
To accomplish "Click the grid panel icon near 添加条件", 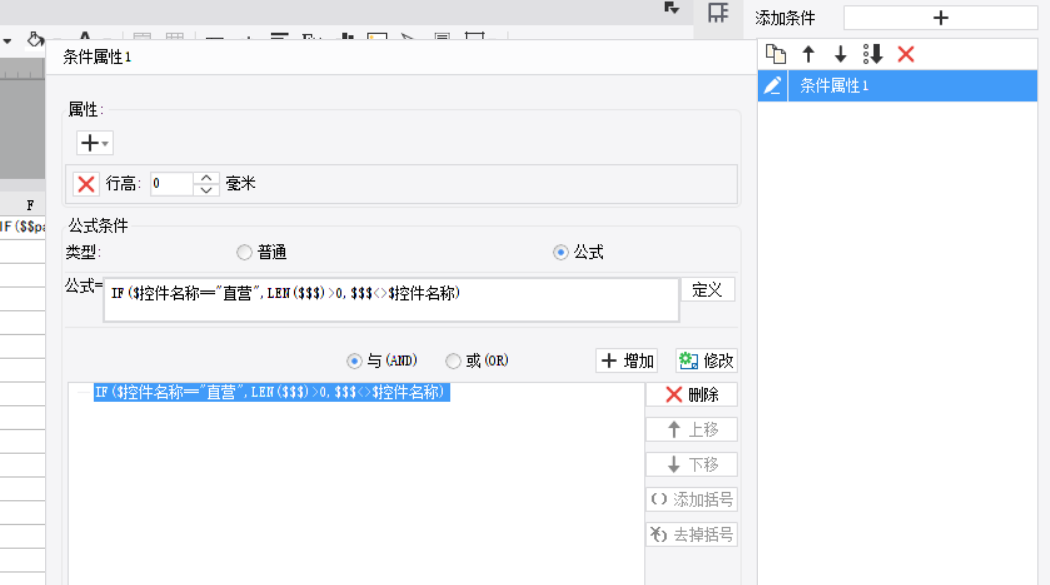I will pos(718,13).
